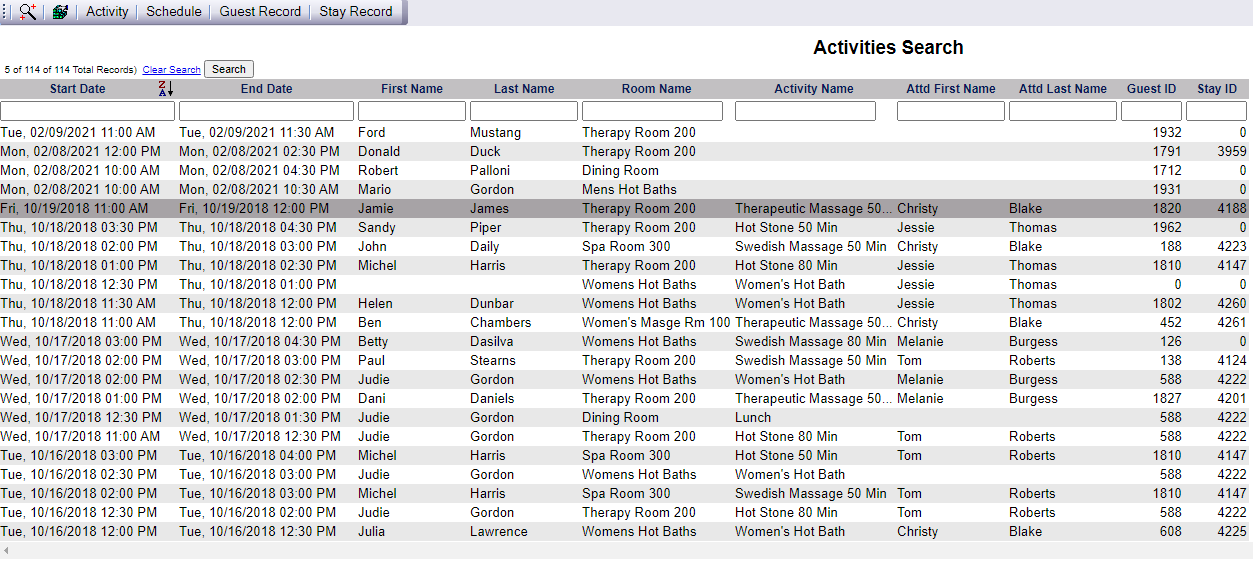Sort by the Attd Last Name header
This screenshot has width=1253, height=561.
click(1063, 89)
